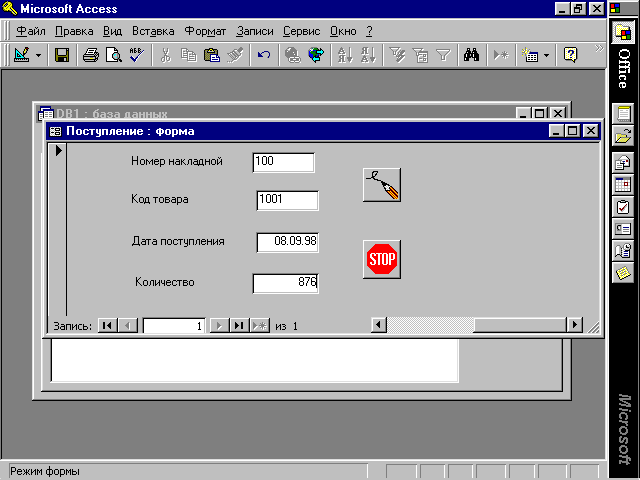The image size is (640, 480).
Task: Open the Правка menu
Action: click(x=74, y=31)
